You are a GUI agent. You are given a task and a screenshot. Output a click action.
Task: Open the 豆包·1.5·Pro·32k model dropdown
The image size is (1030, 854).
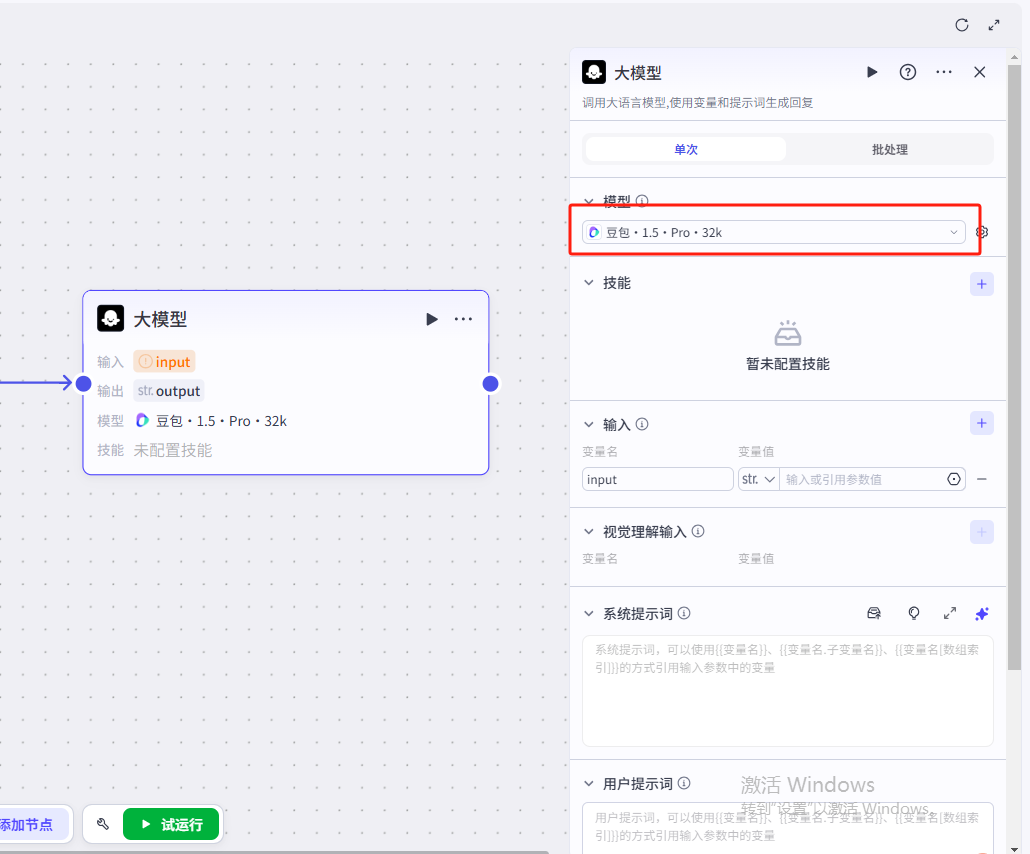773,232
